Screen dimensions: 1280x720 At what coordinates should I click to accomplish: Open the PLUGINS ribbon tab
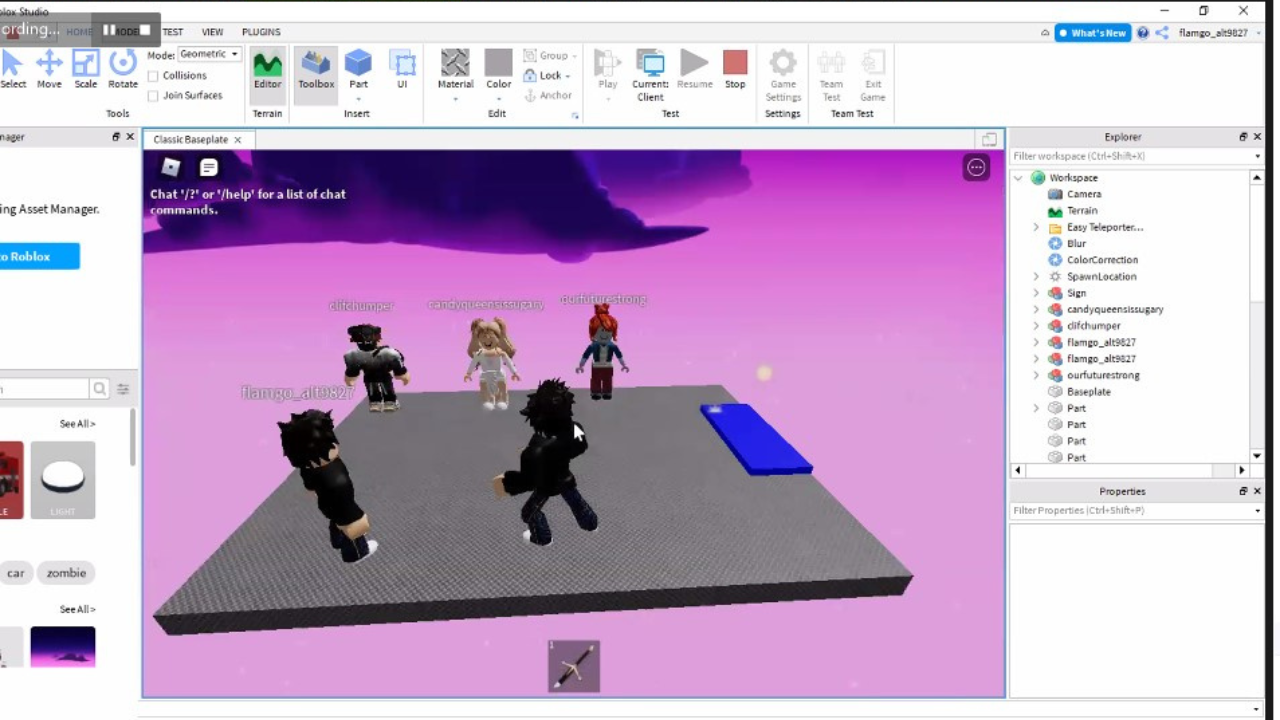click(261, 32)
